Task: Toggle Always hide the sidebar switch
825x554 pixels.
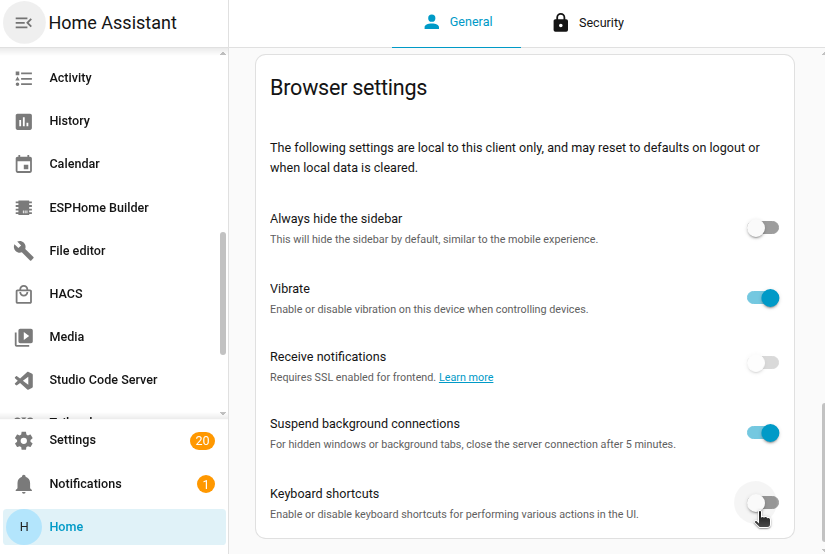Action: (762, 228)
